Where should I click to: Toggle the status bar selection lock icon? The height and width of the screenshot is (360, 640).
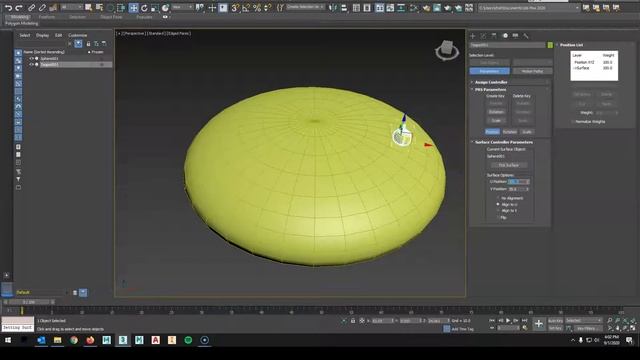(353, 321)
